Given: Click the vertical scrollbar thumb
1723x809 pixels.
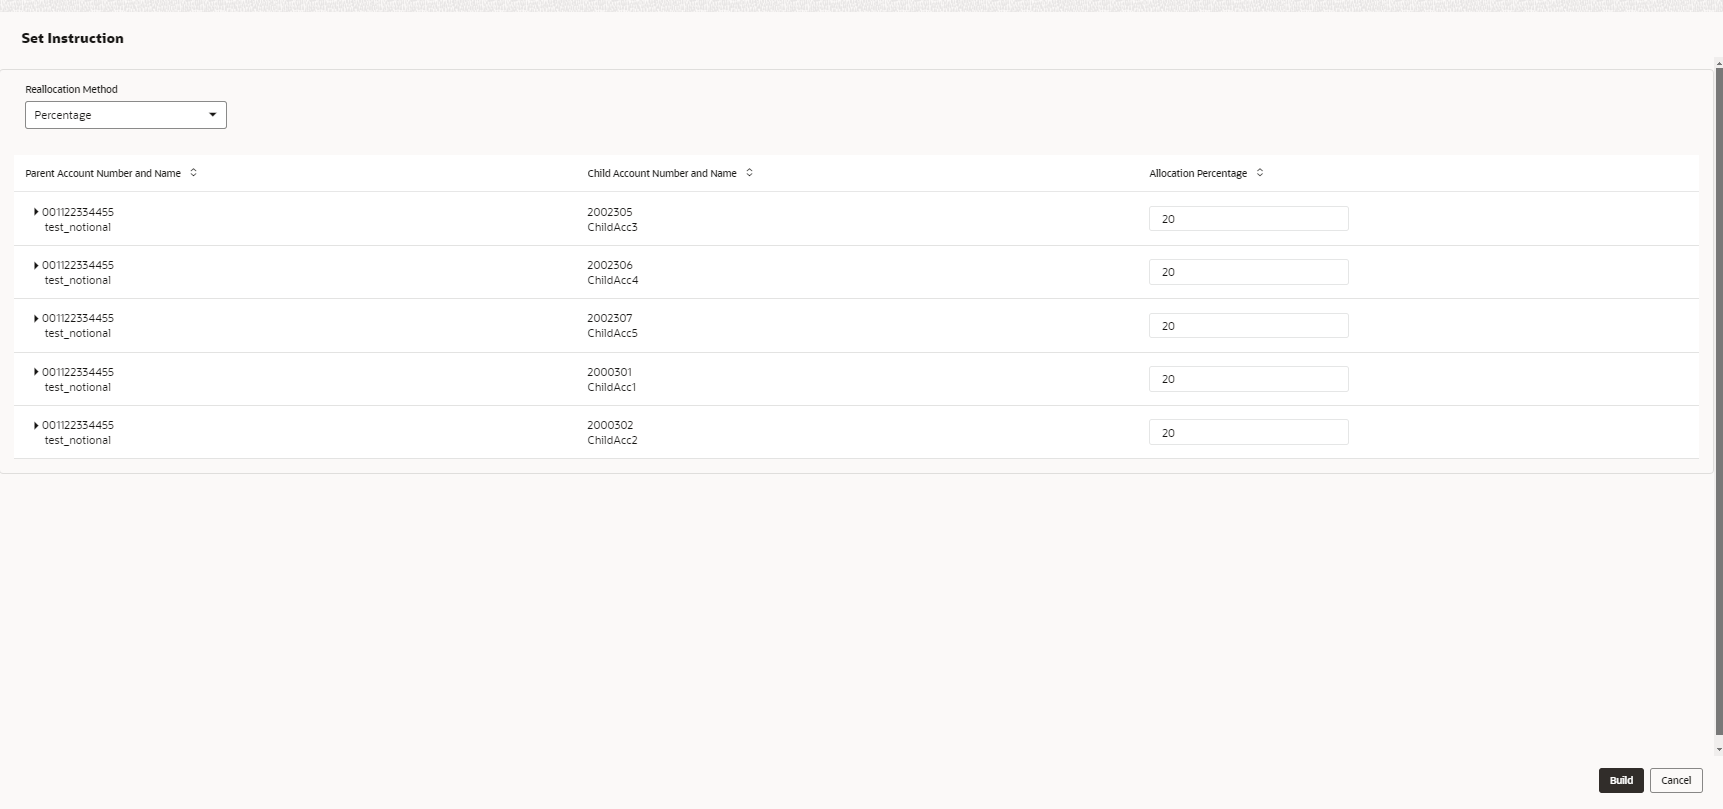Looking at the screenshot, I should click(x=1719, y=400).
